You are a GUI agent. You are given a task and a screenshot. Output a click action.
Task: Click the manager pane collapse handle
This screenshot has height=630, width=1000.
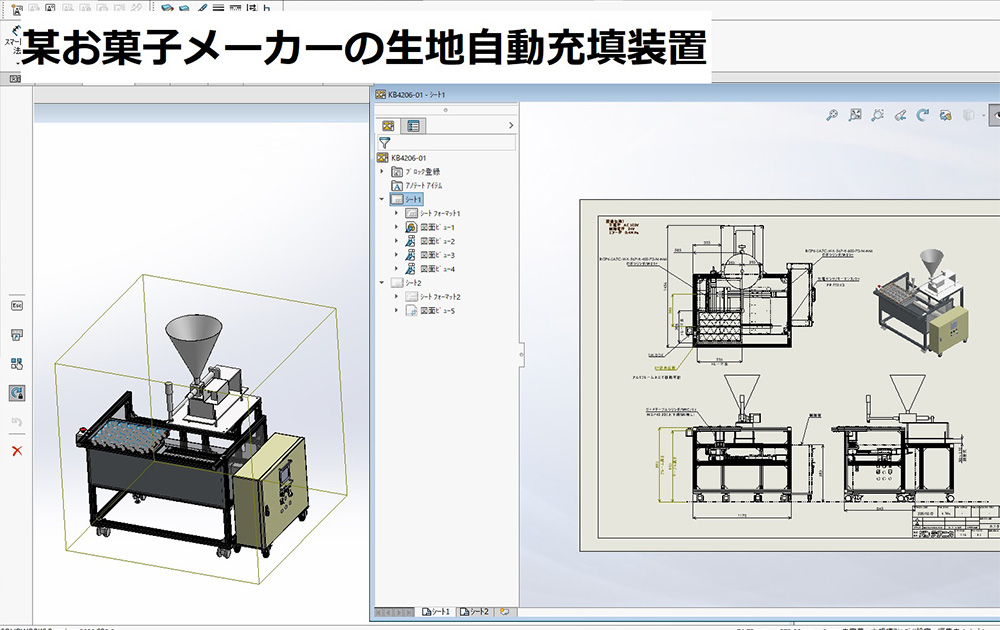coord(521,354)
